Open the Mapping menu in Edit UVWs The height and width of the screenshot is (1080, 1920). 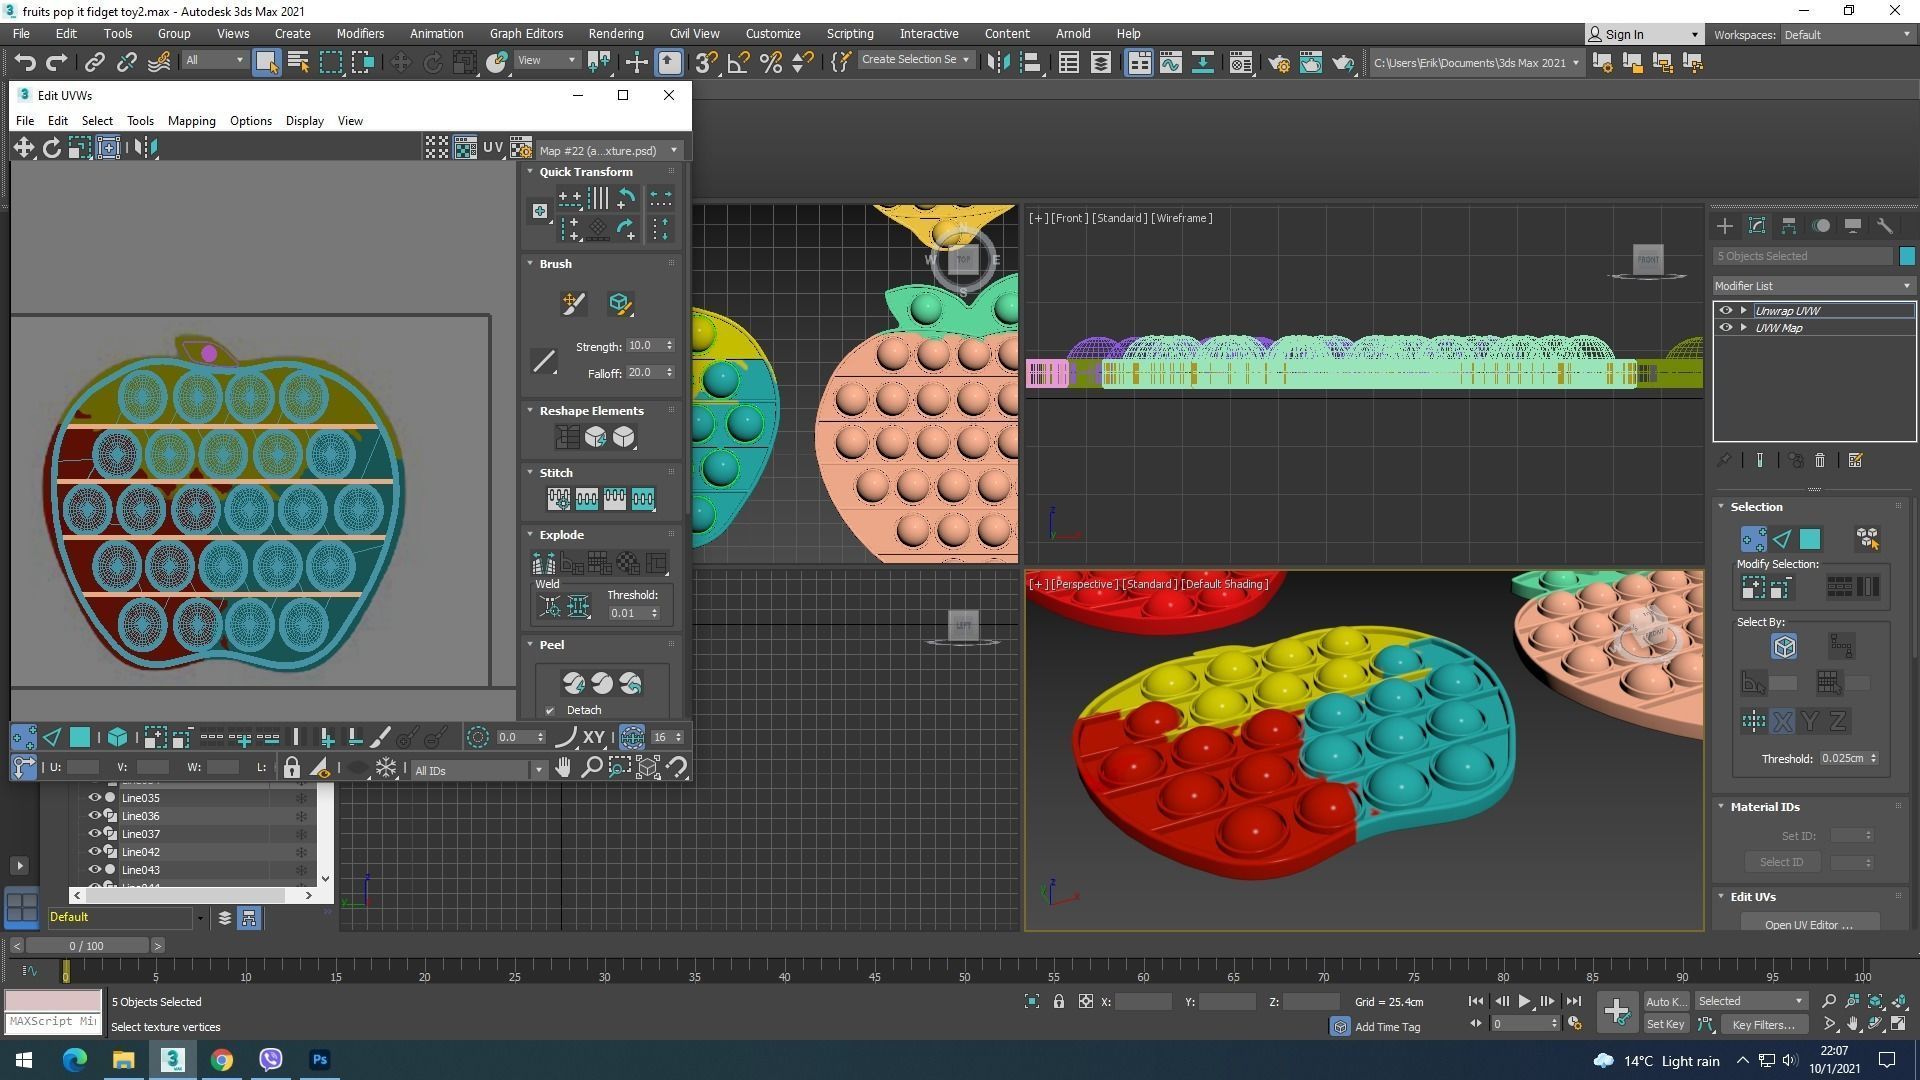(x=191, y=121)
